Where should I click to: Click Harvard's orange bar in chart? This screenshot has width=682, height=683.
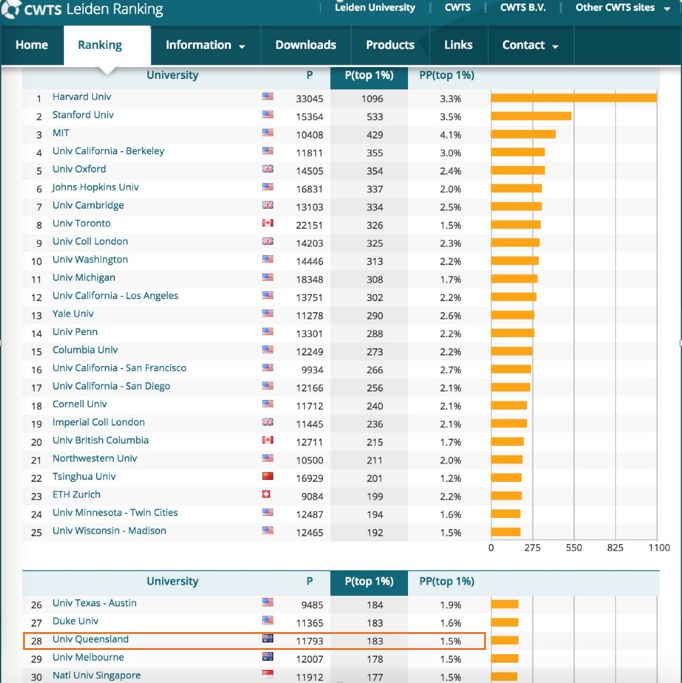tap(574, 98)
